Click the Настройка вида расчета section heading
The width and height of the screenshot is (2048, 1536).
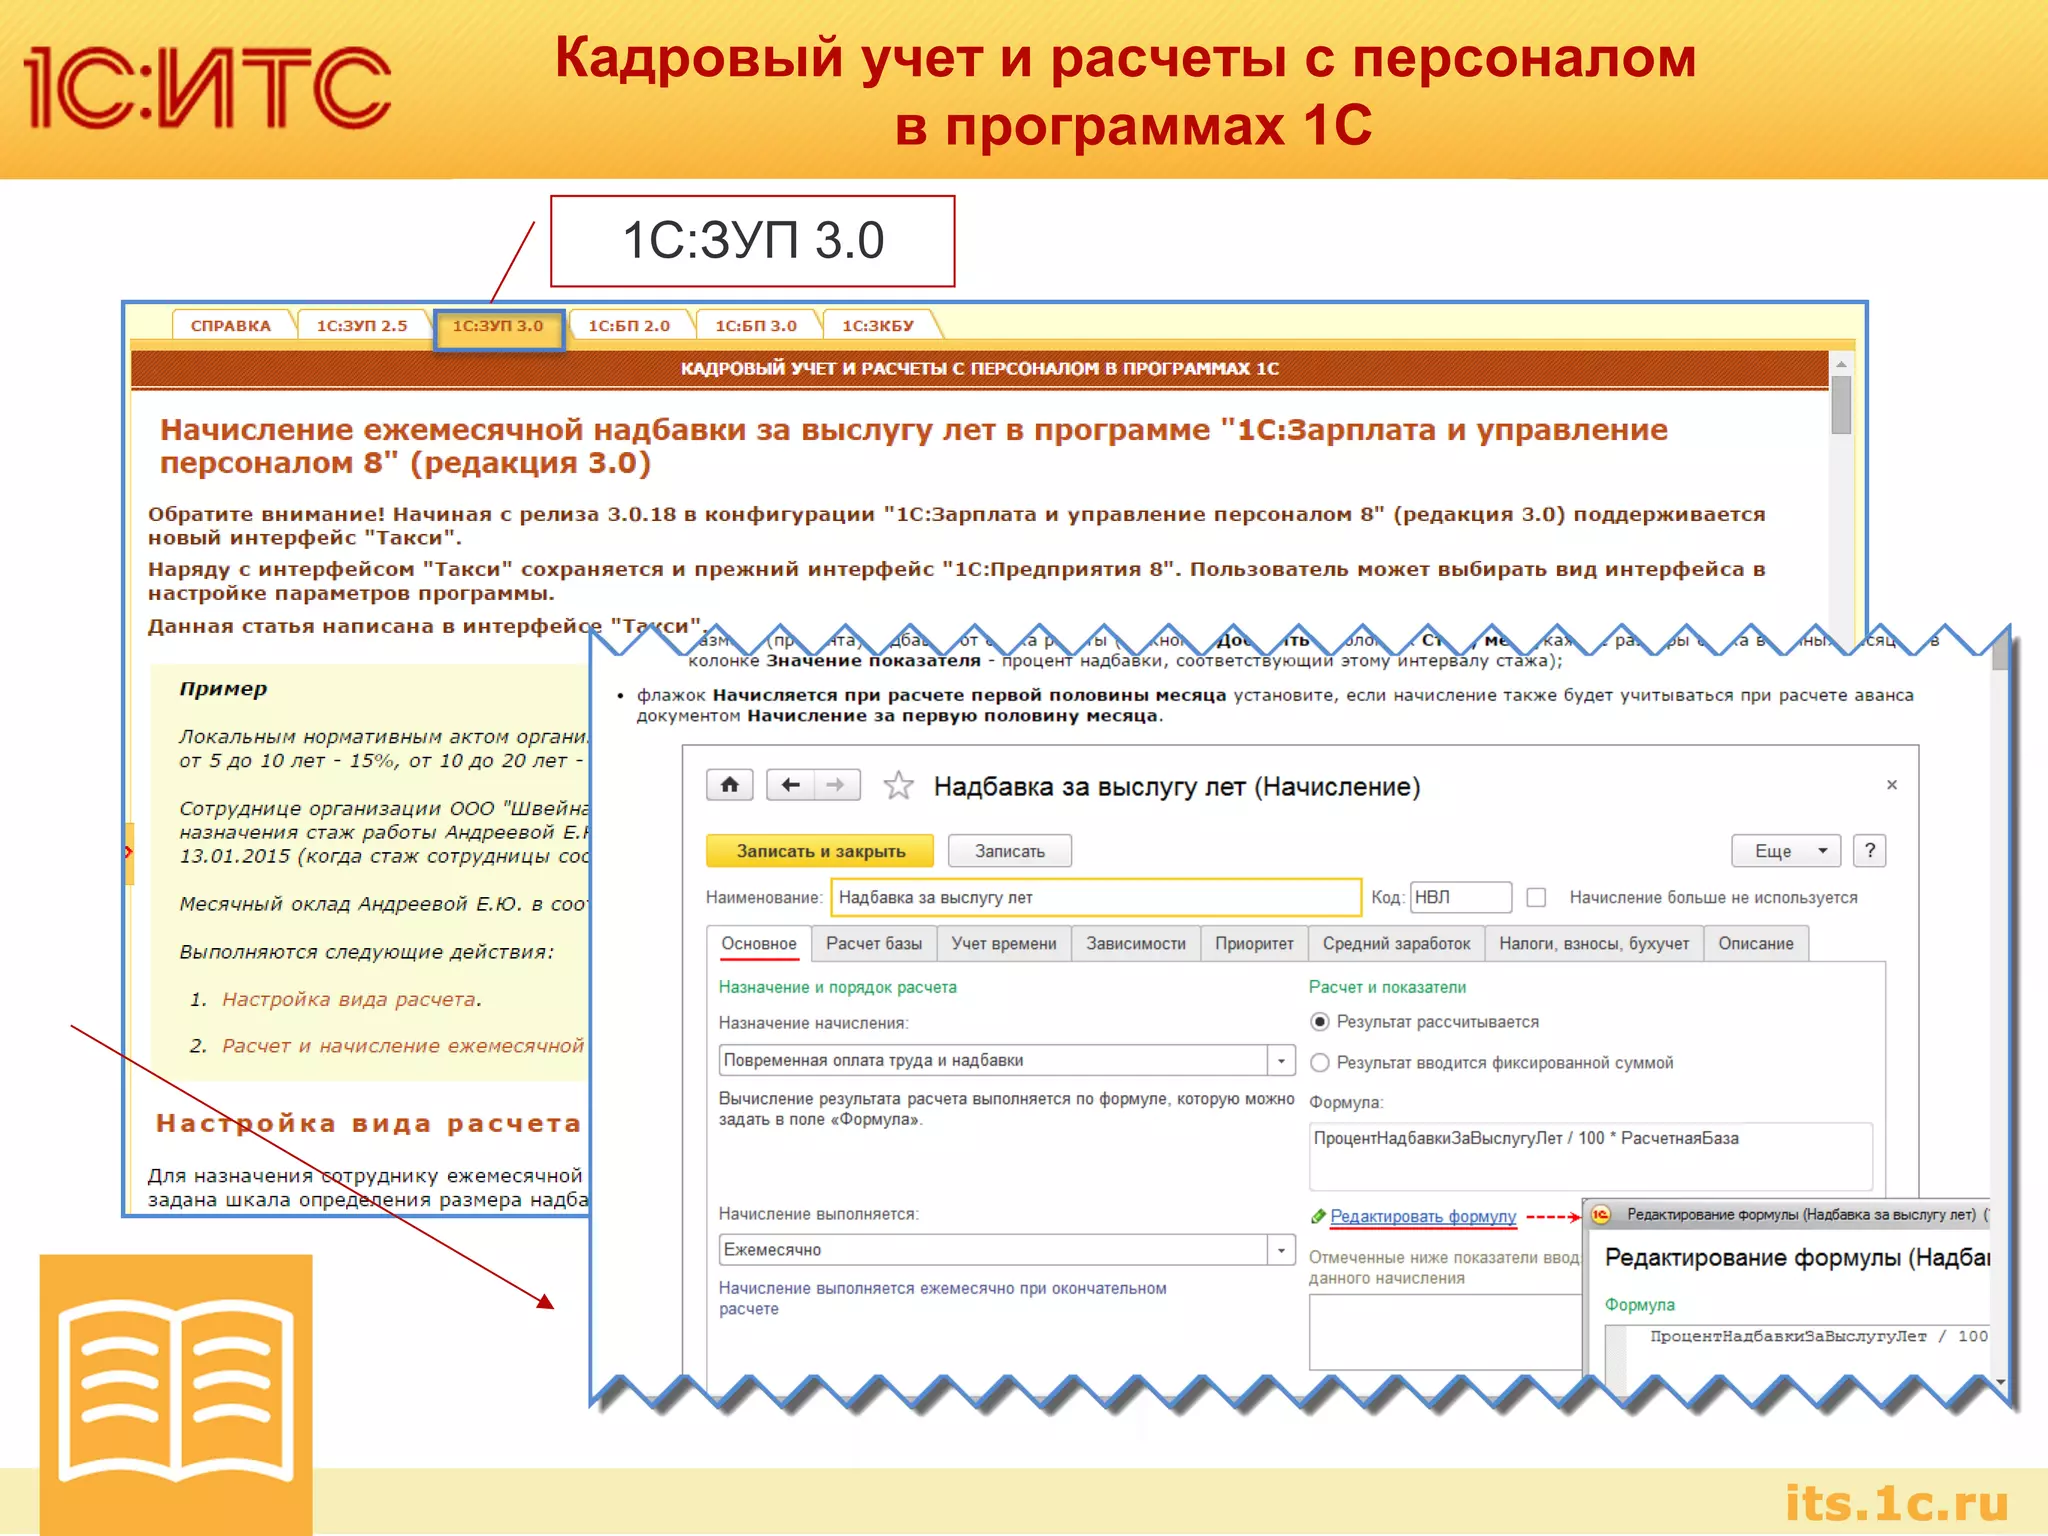pyautogui.click(x=369, y=1124)
